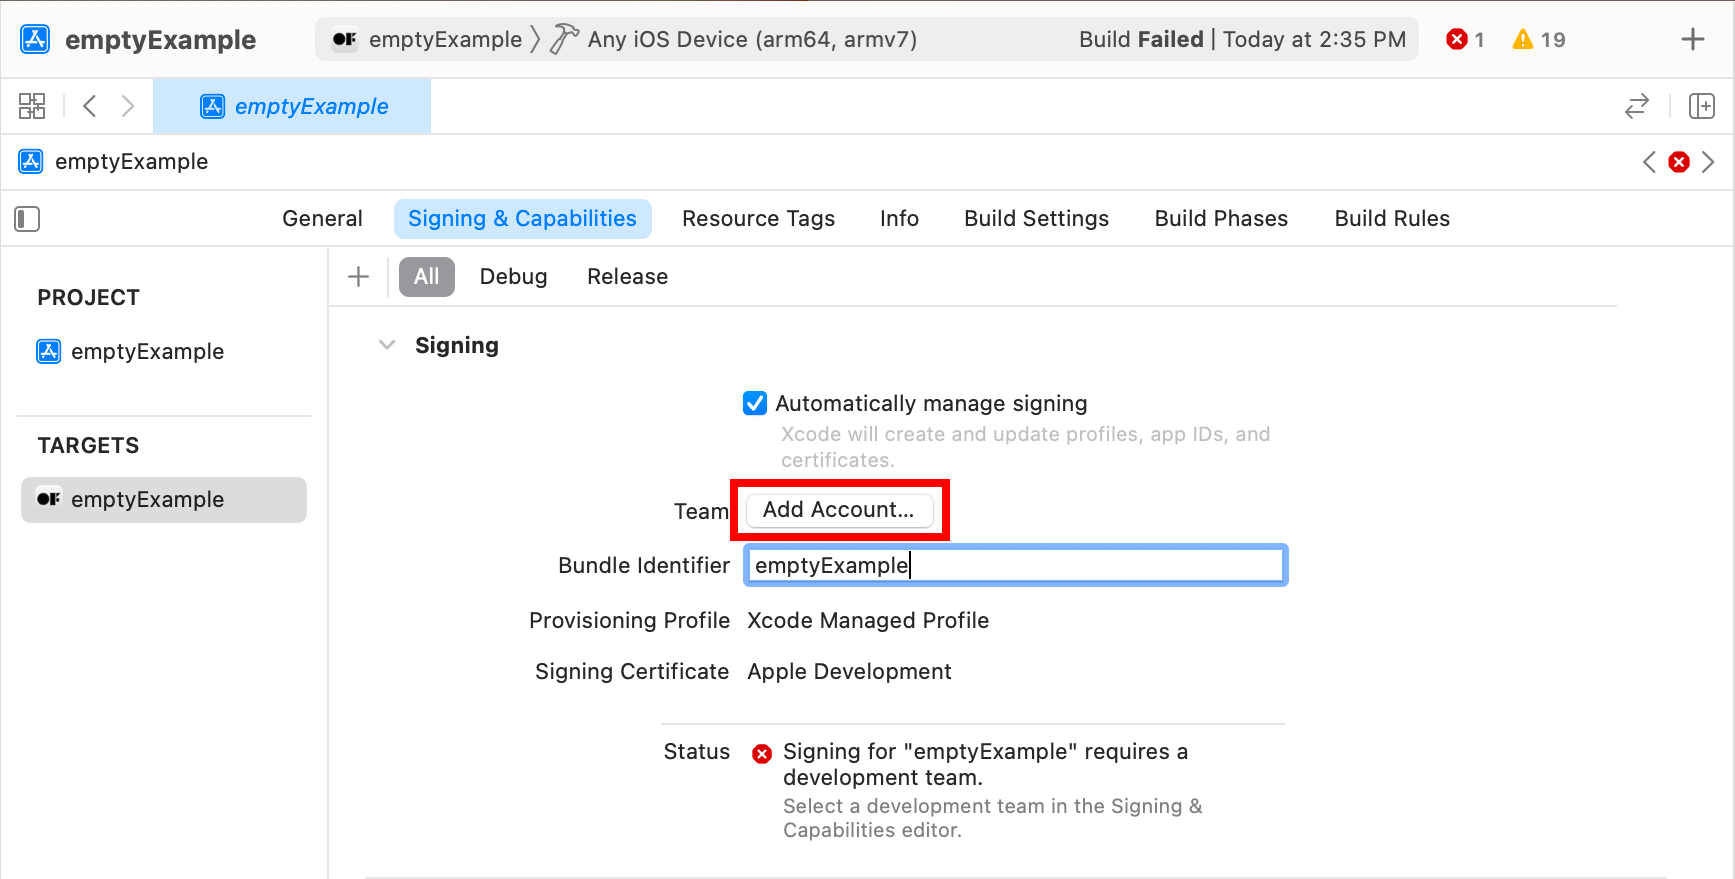
Task: Choose the Any iOS Device destination
Action: click(x=752, y=39)
